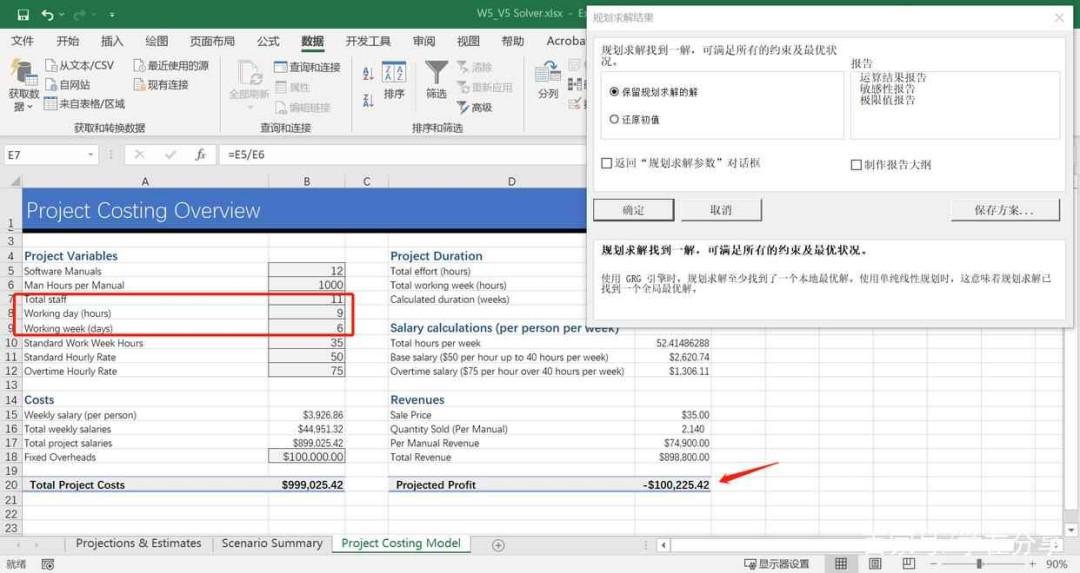Click the 确定 button in the Solver dialog

click(633, 210)
